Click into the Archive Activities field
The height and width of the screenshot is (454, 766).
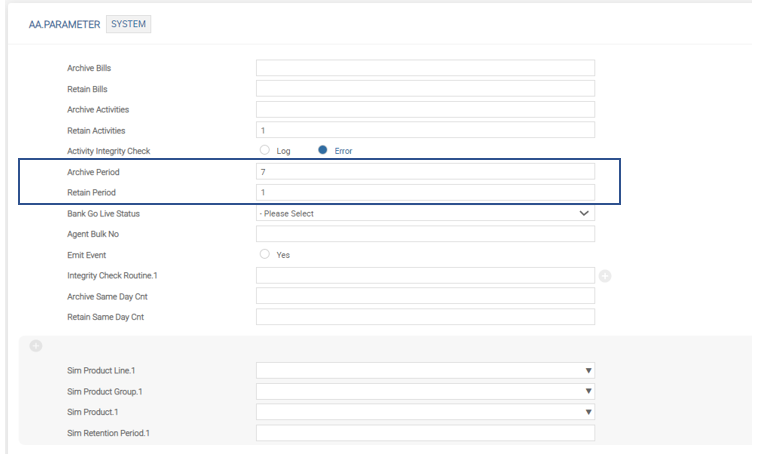point(425,109)
